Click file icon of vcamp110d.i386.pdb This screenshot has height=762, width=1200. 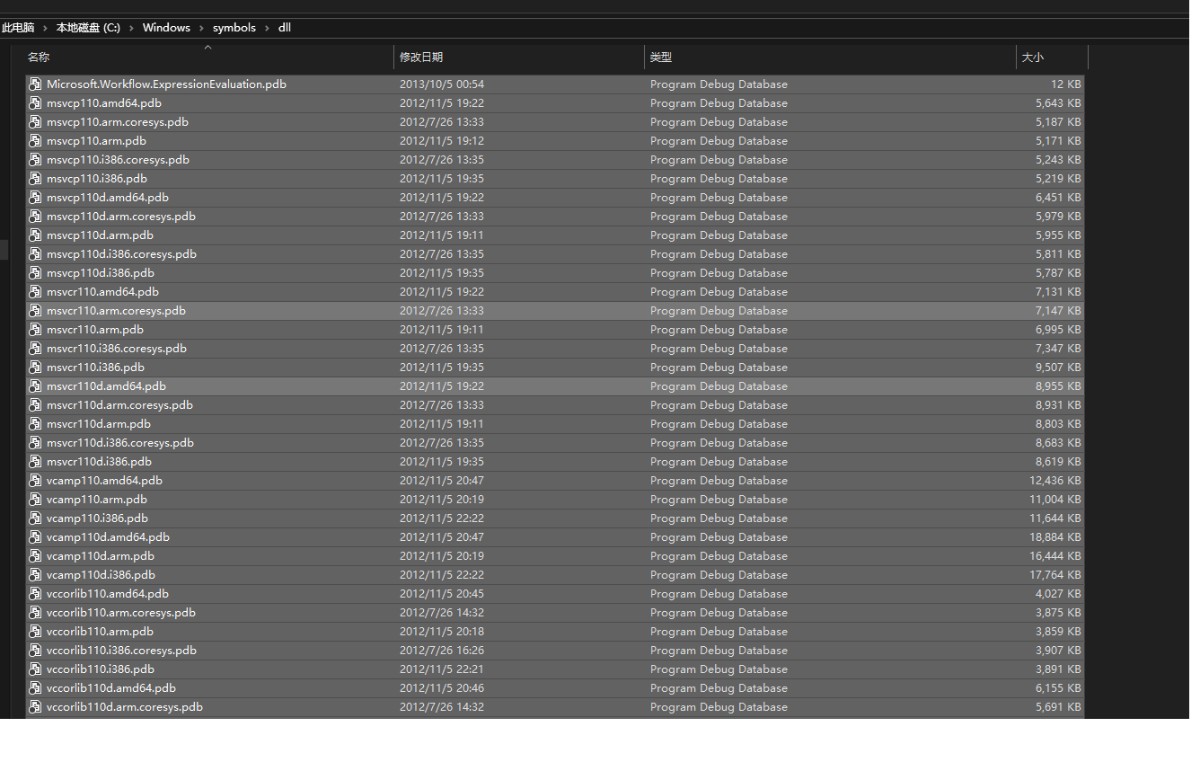35,575
